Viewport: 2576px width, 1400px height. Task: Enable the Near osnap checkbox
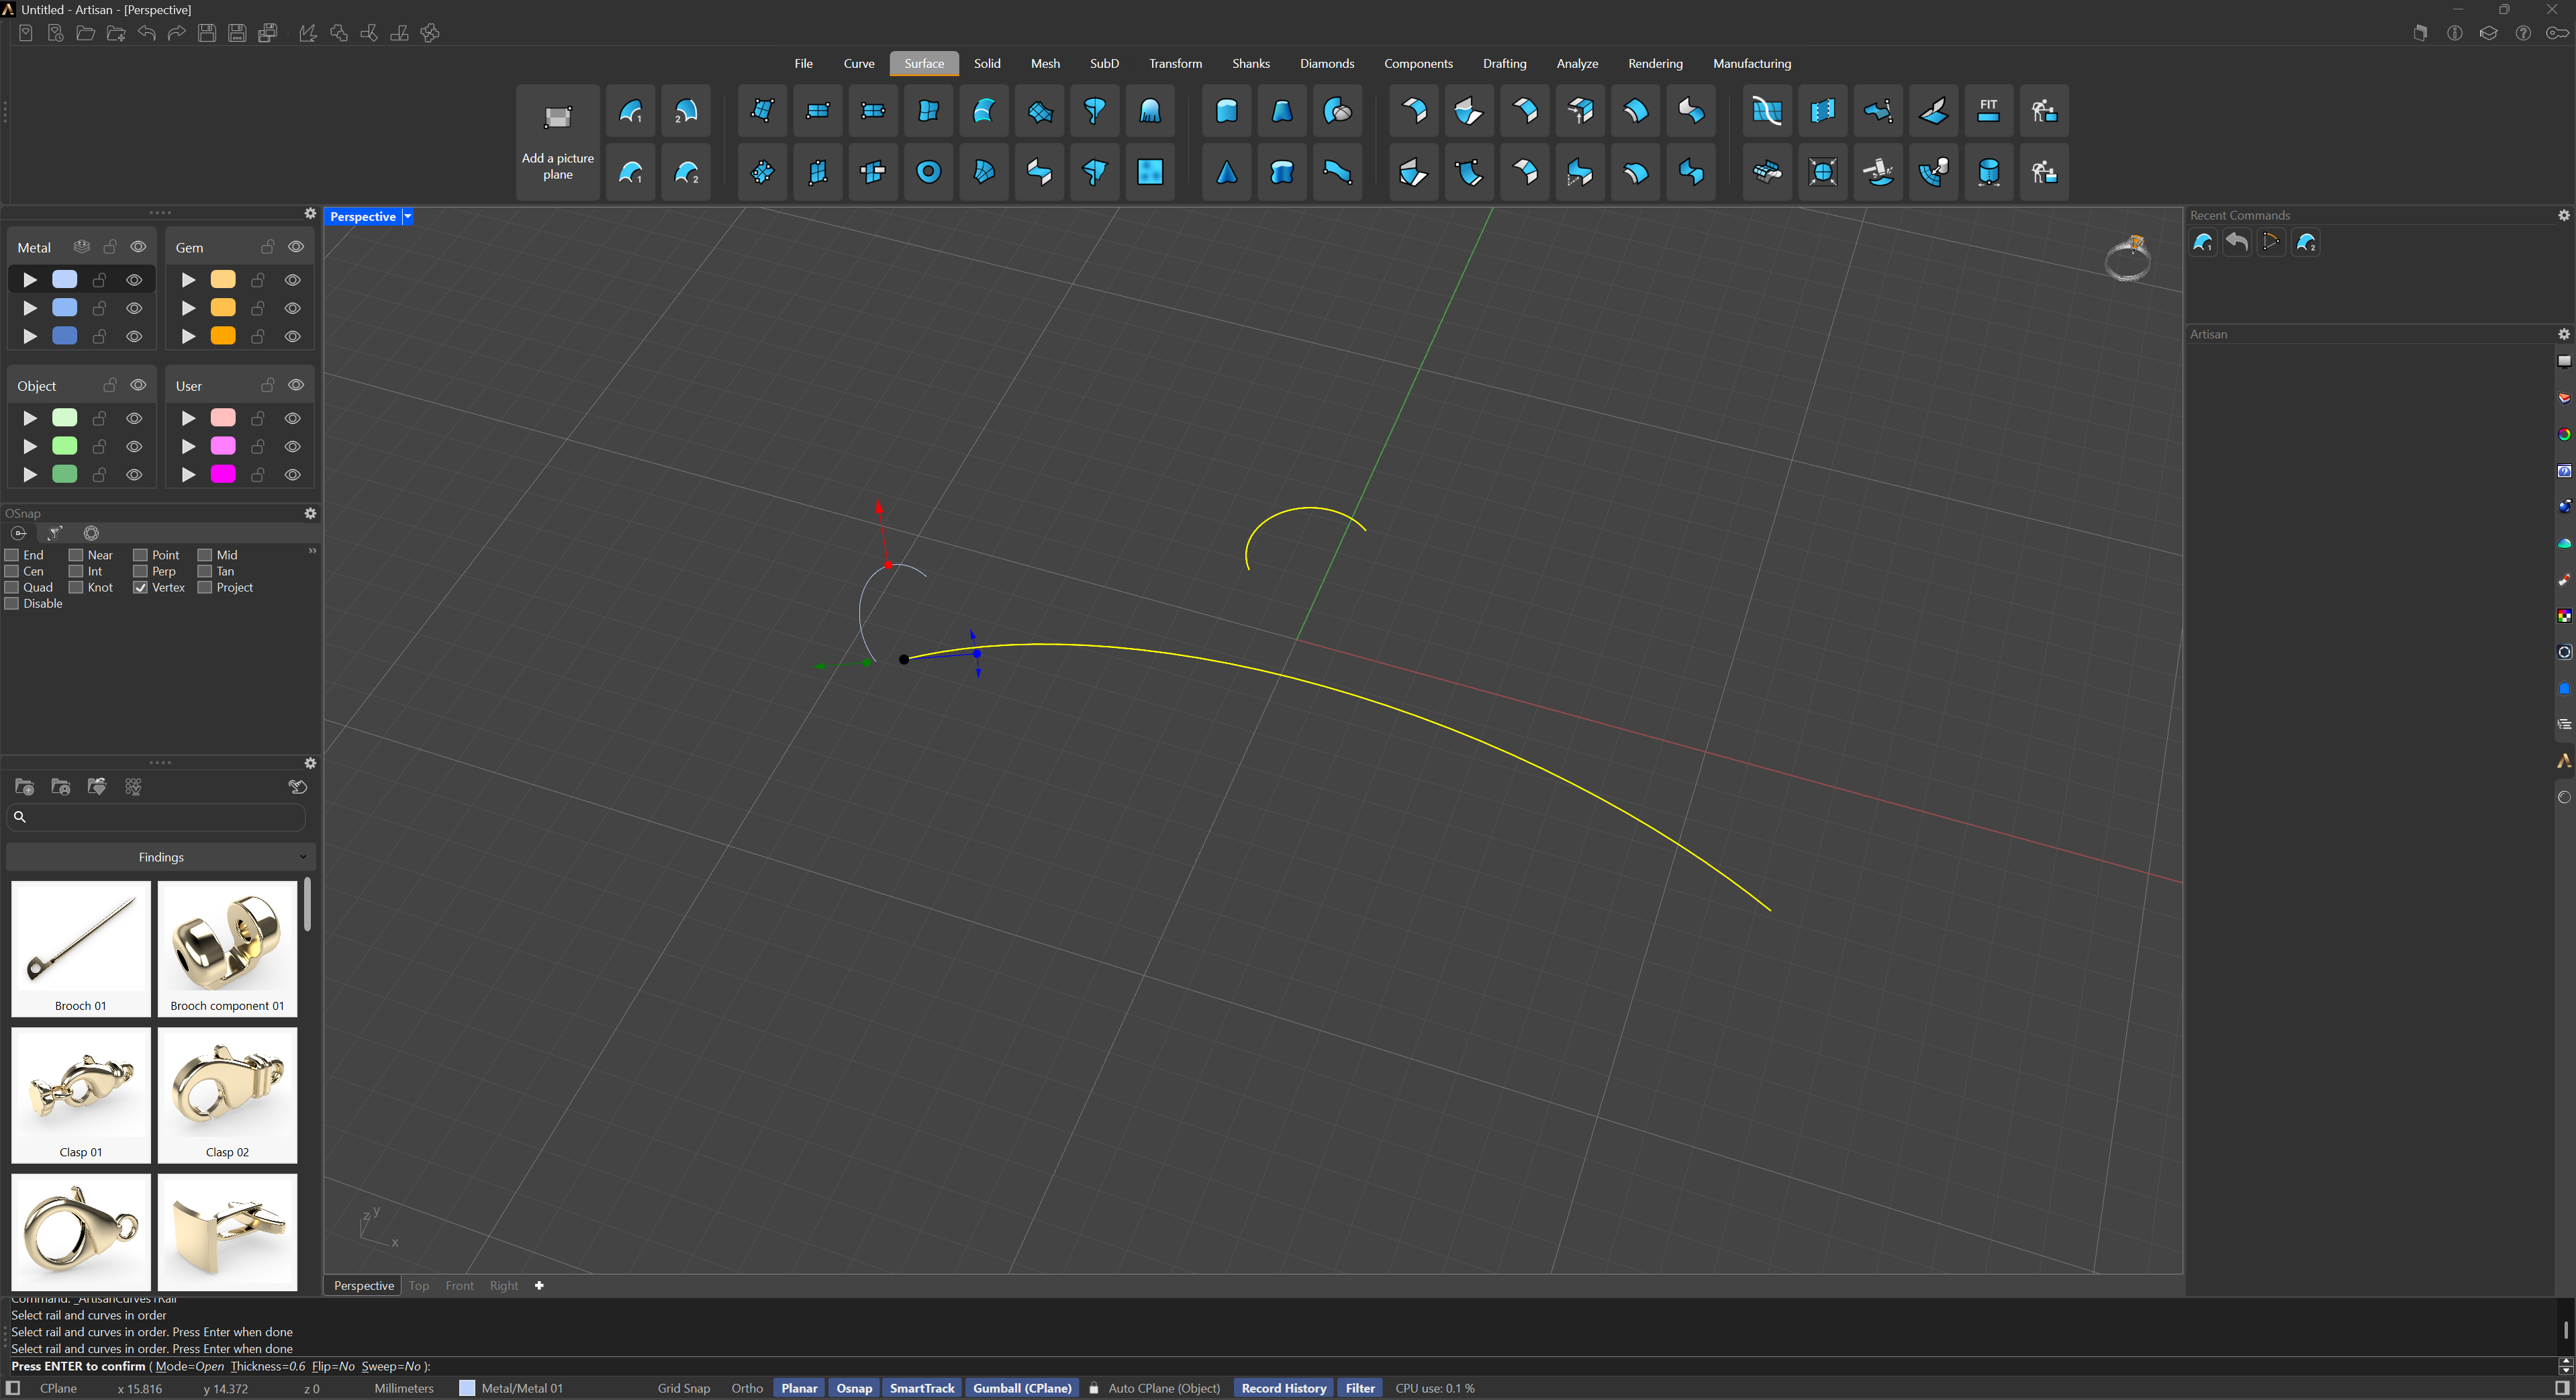point(76,555)
